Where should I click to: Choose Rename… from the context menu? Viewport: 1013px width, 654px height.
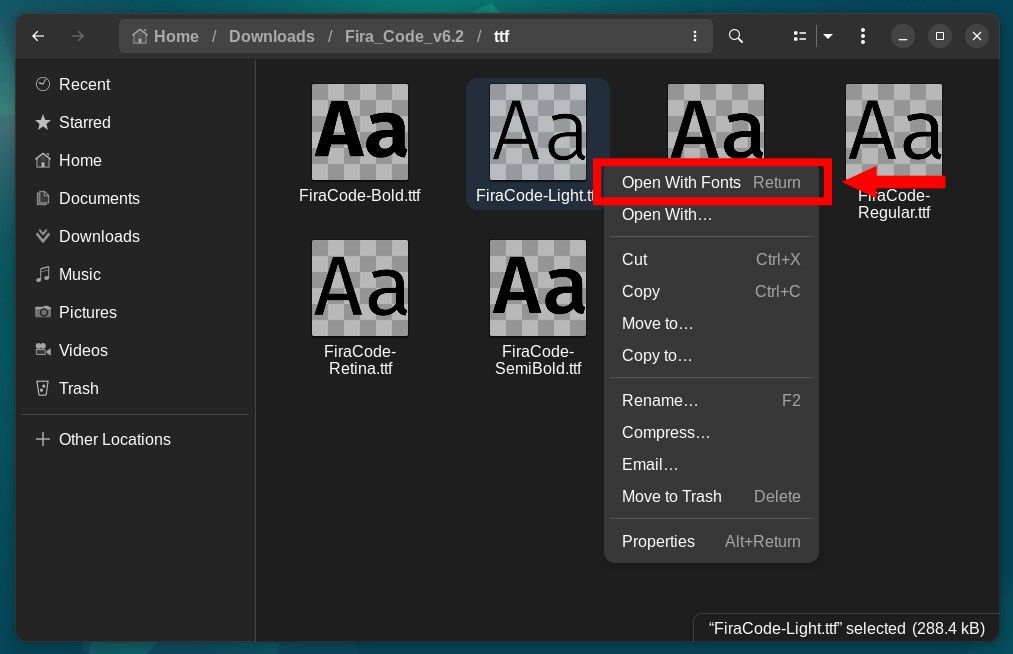tap(711, 401)
